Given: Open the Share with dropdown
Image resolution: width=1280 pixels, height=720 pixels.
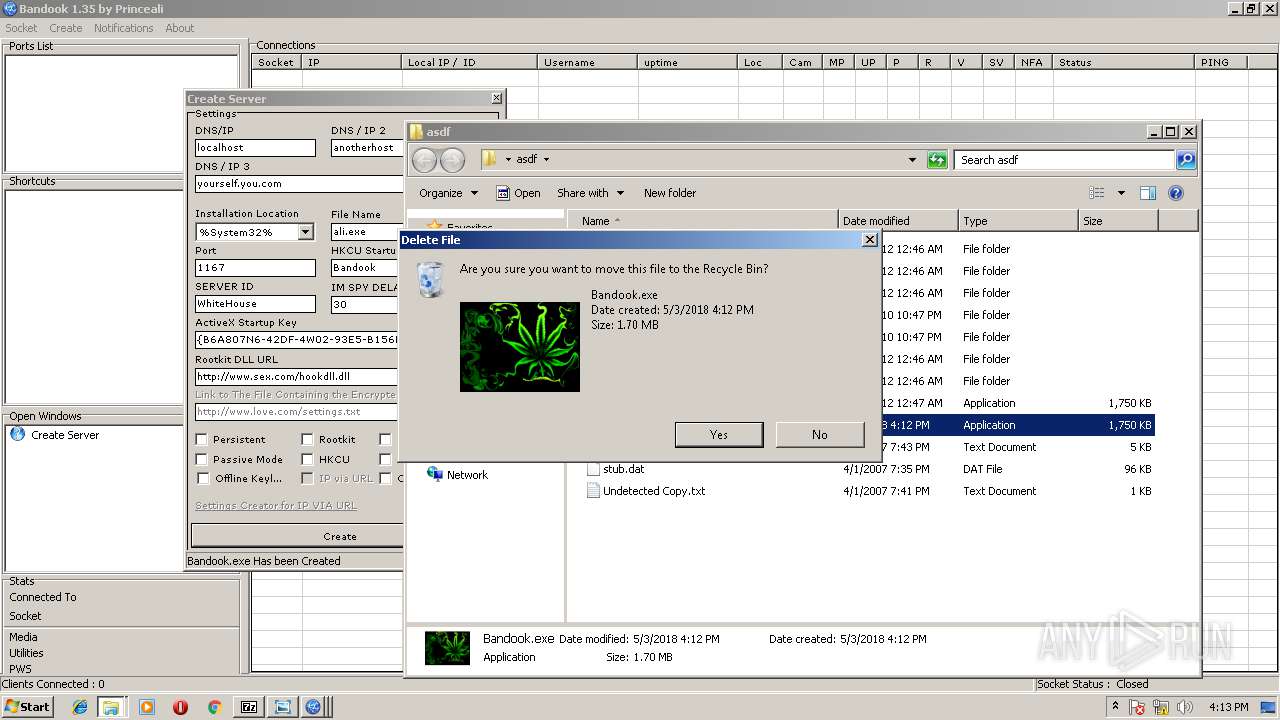Looking at the screenshot, I should click(590, 193).
